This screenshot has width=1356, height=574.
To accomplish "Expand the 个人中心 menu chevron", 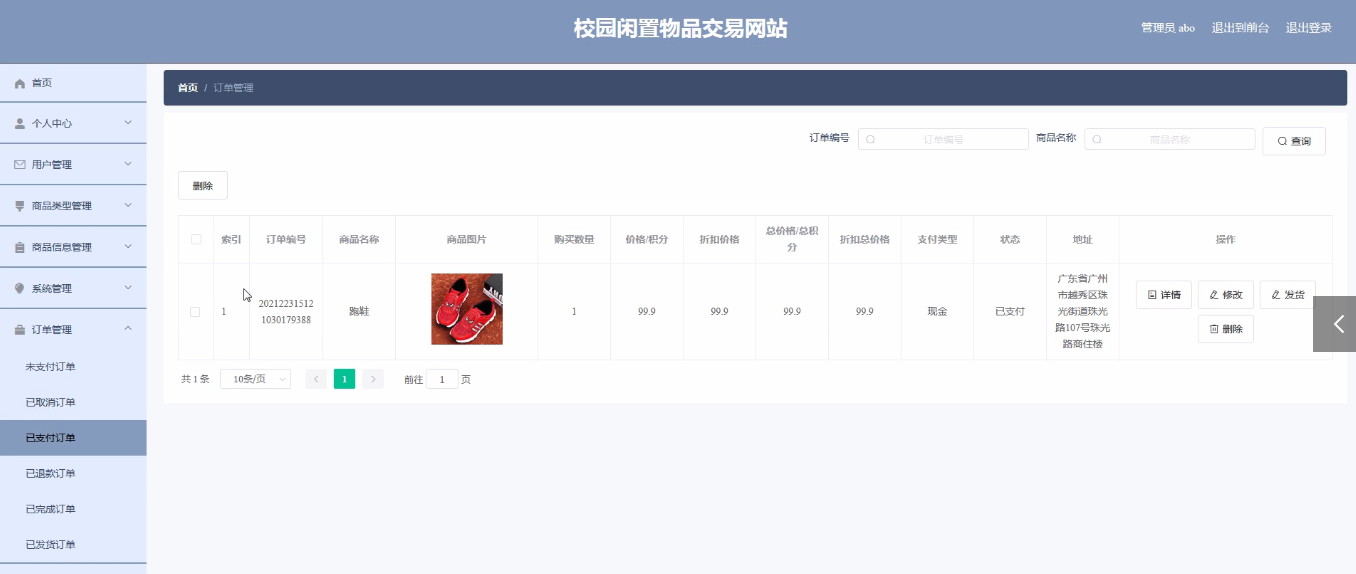I will (x=128, y=123).
